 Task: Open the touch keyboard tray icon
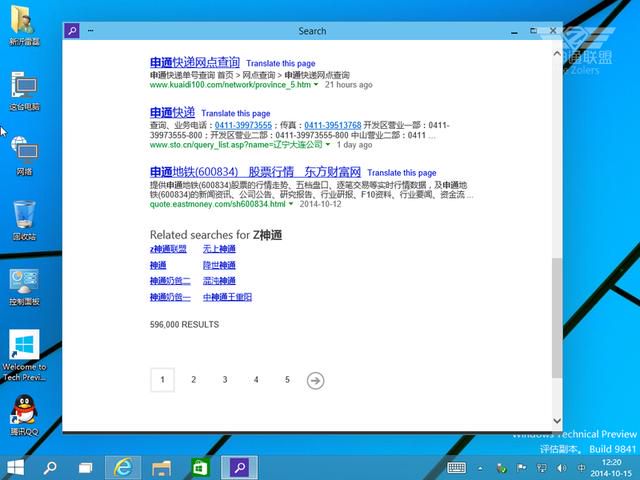tap(456, 468)
